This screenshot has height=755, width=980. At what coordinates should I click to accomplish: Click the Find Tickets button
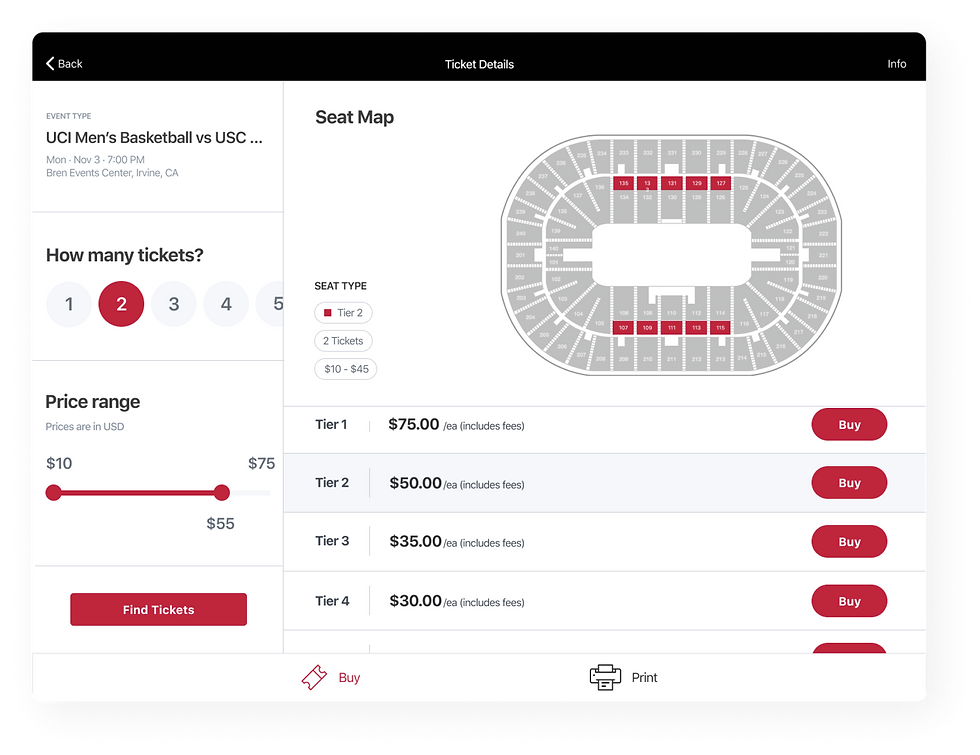(158, 609)
